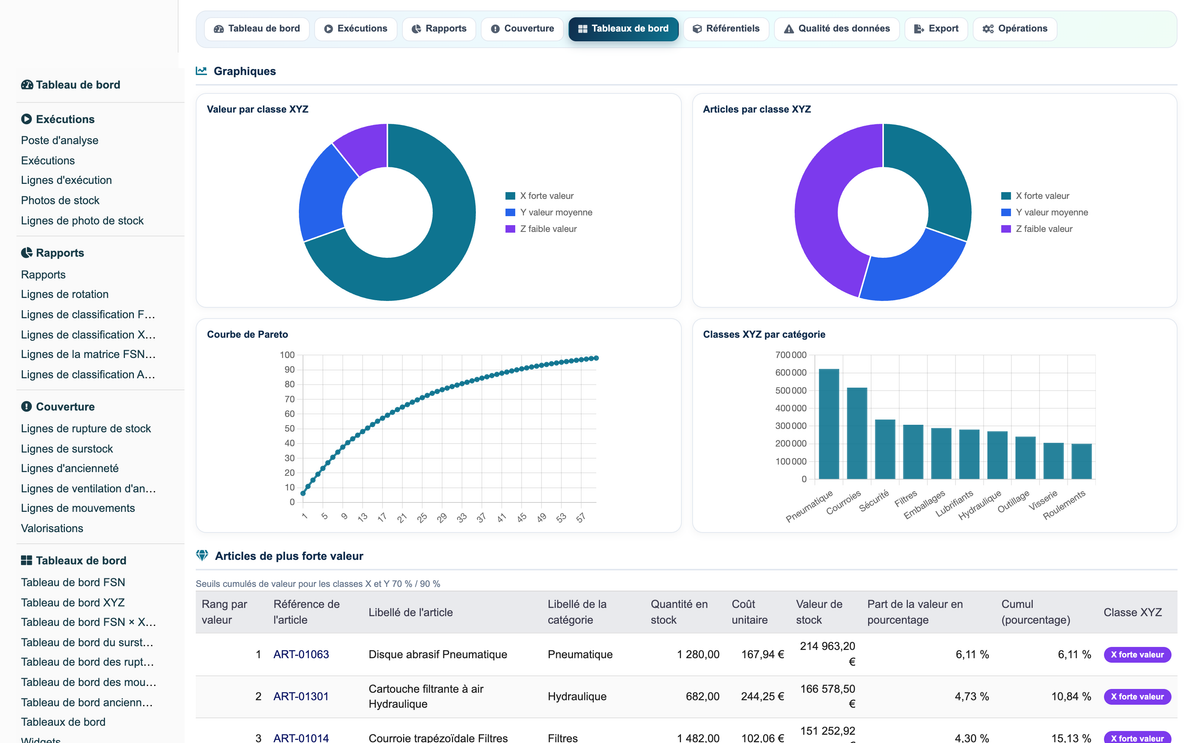1200x743 pixels.
Task: Switch to the Exécutions tab
Action: (355, 29)
